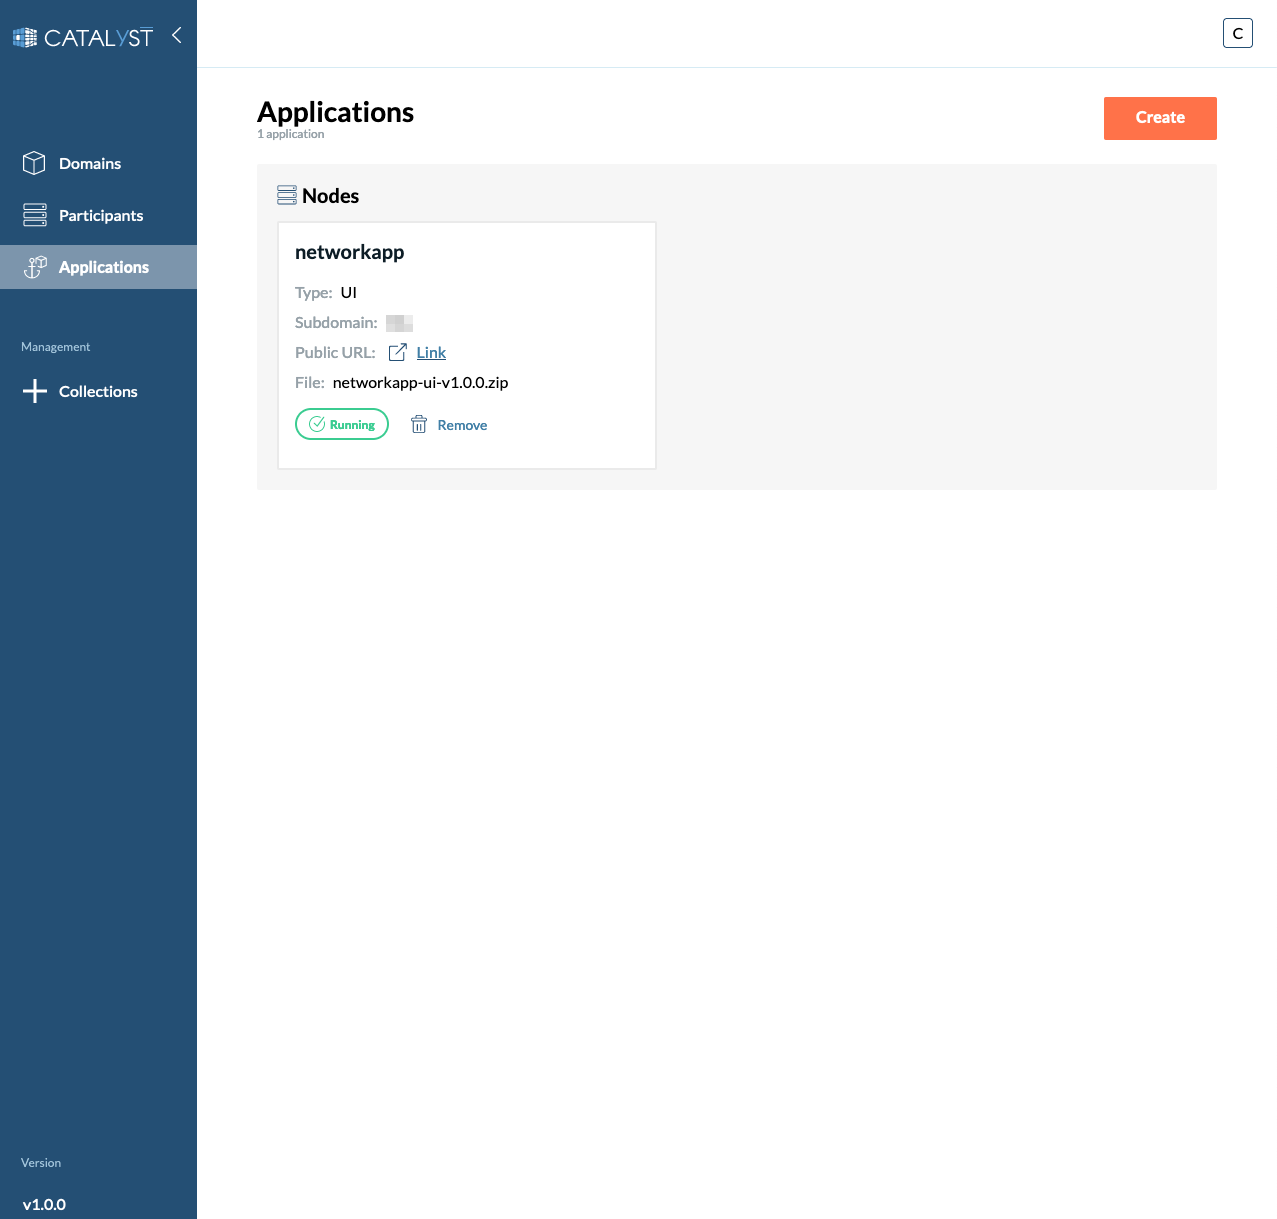The image size is (1277, 1219).
Task: Click Remove on the networkapp card
Action: [461, 424]
